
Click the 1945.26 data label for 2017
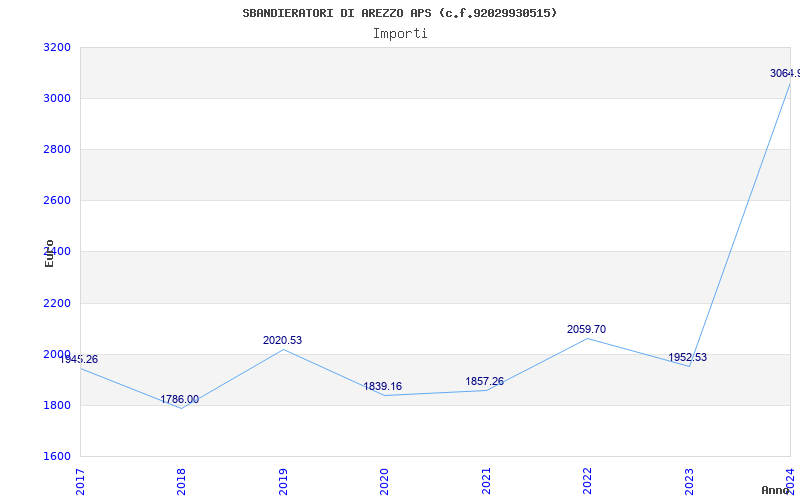coord(79,360)
